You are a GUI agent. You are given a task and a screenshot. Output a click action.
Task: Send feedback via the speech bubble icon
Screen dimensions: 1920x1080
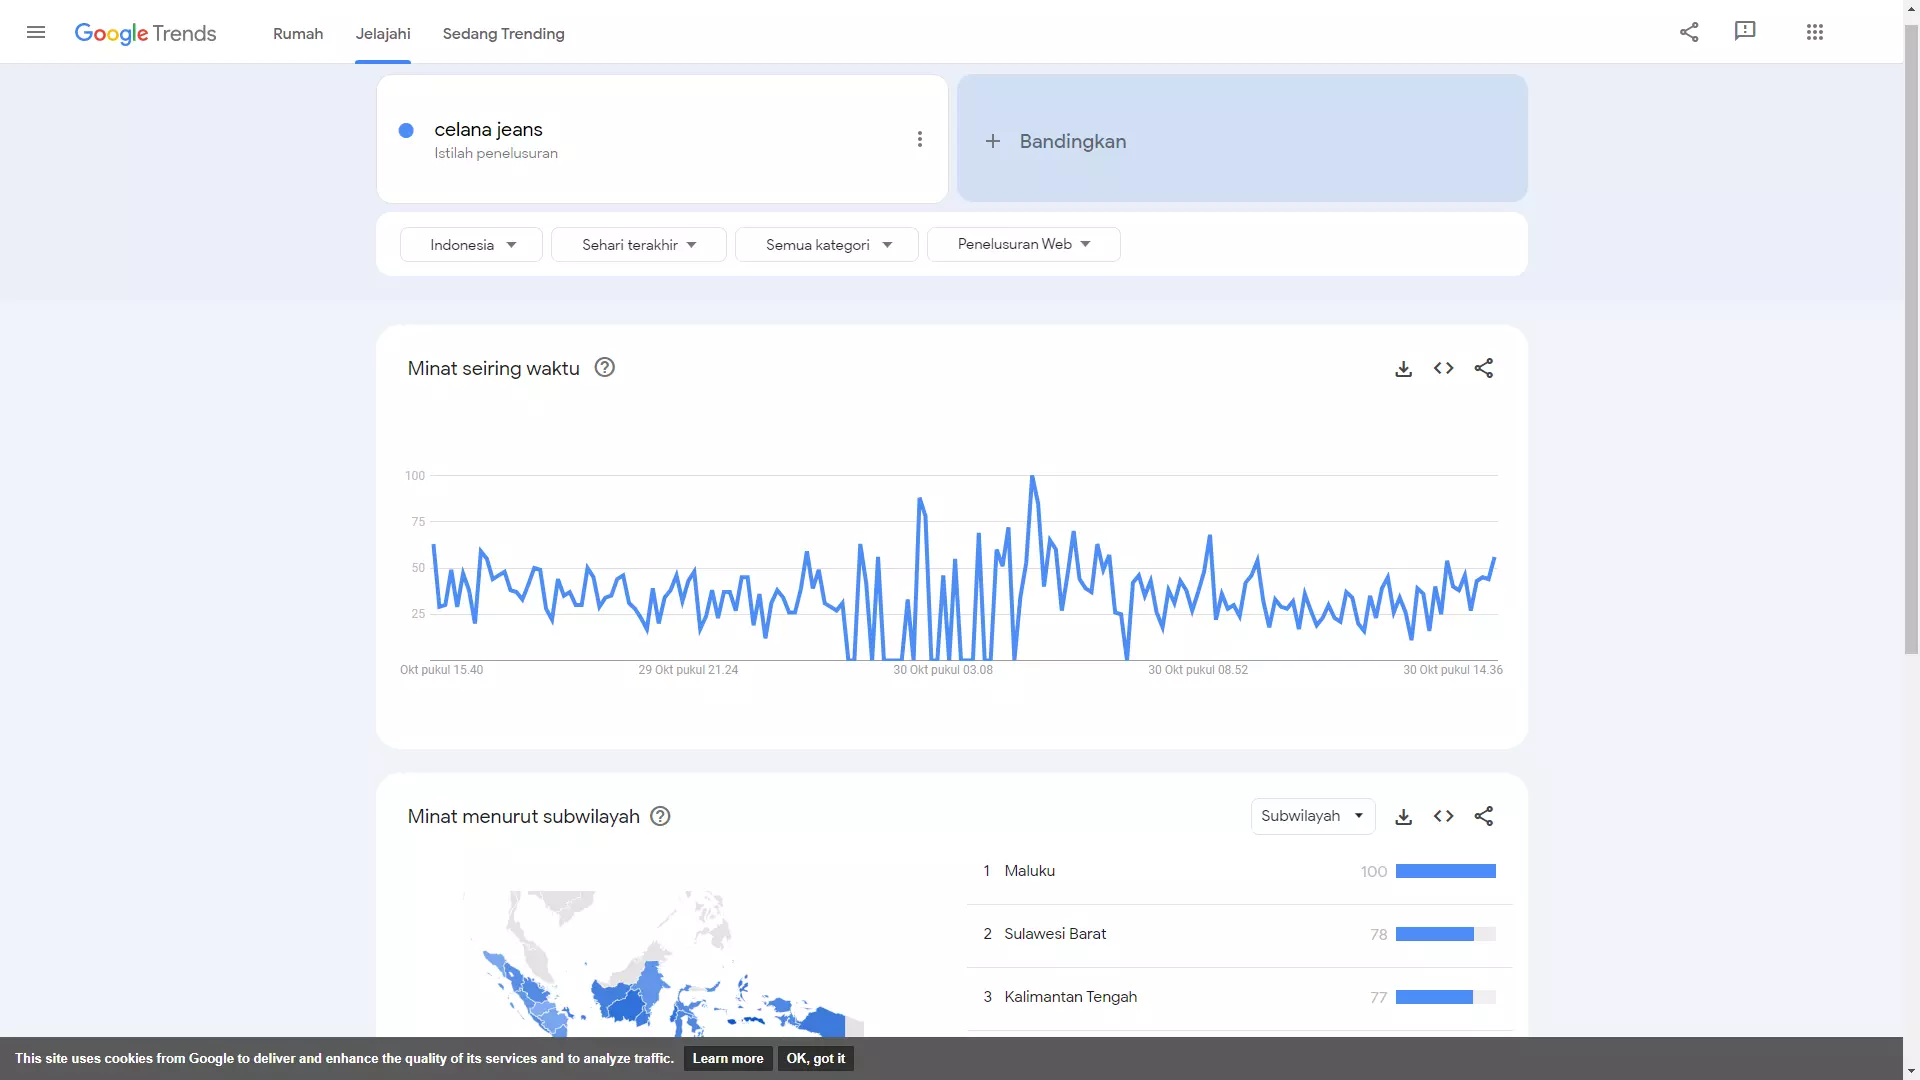coord(1744,31)
